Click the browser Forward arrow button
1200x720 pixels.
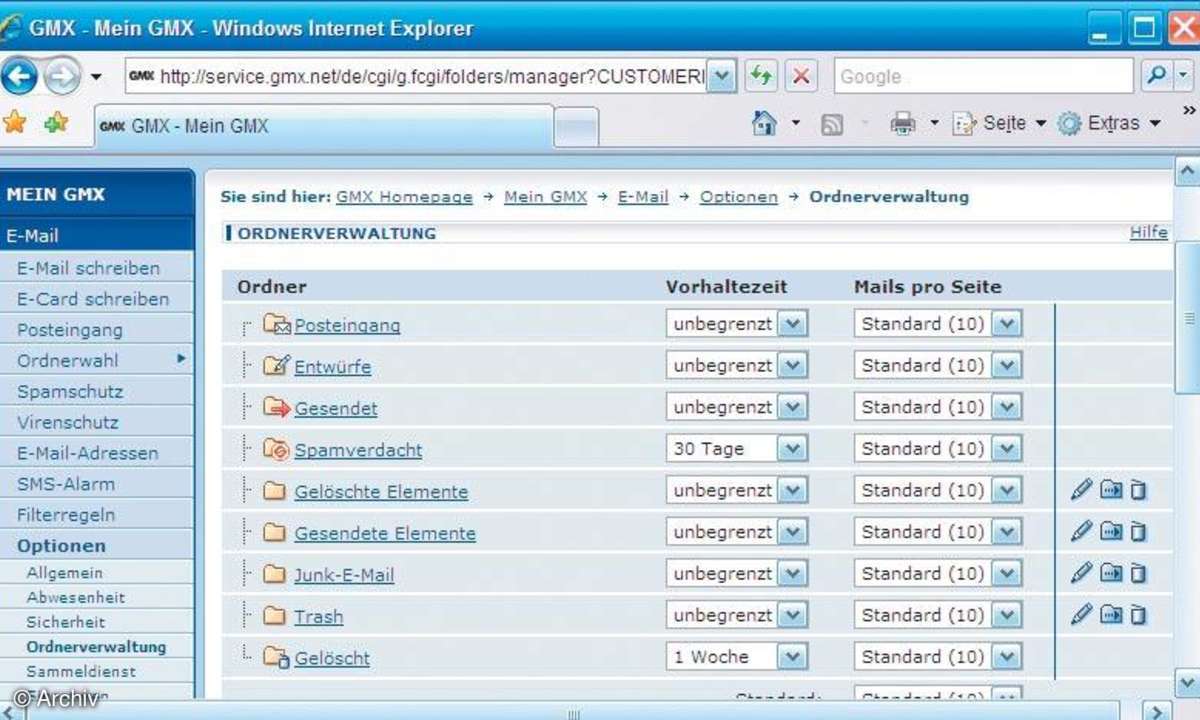coord(61,76)
